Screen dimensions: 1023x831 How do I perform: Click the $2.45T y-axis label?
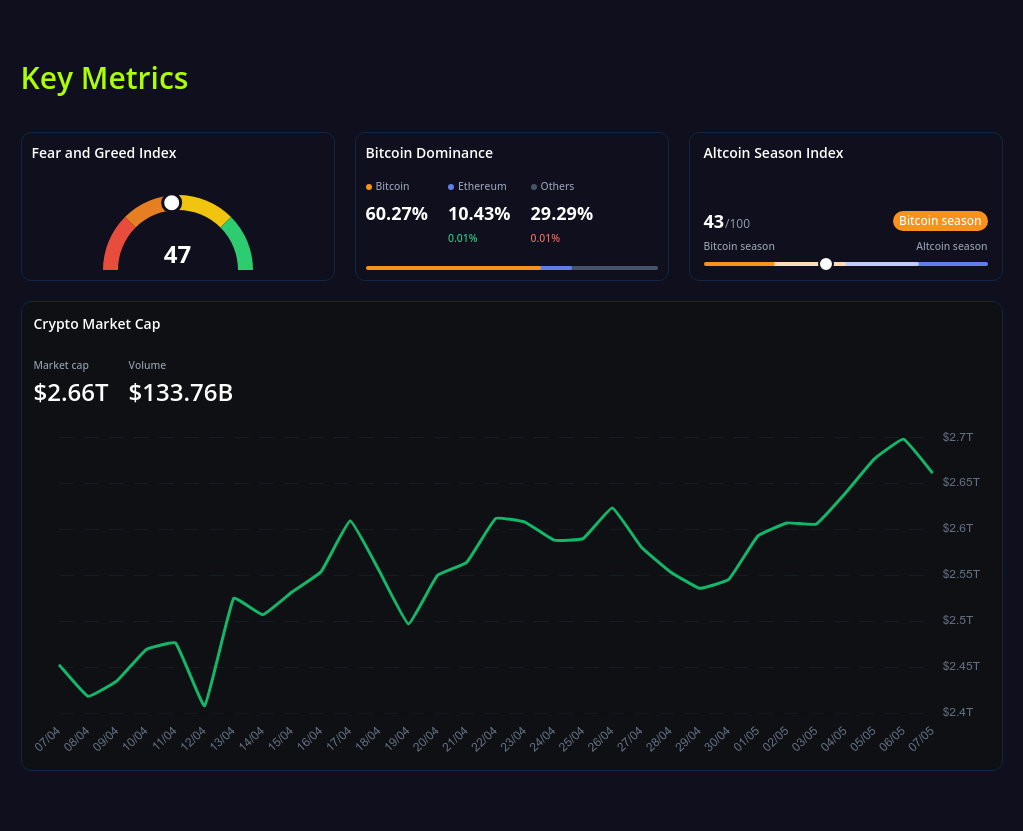coord(960,666)
